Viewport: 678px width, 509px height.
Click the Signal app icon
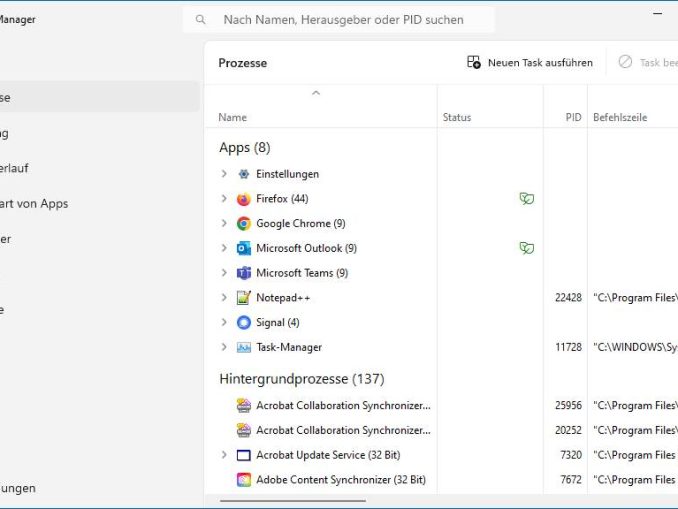(x=244, y=323)
